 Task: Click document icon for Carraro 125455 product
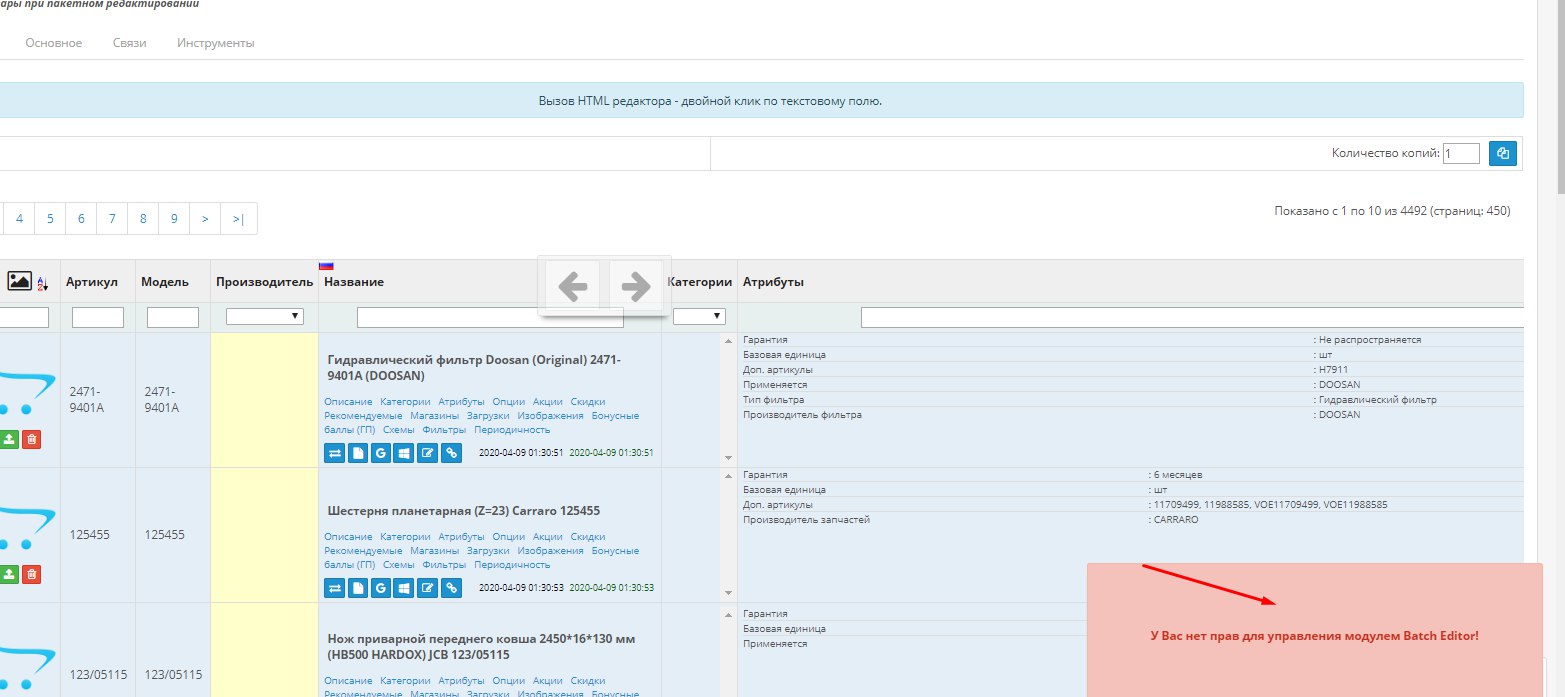coord(358,588)
